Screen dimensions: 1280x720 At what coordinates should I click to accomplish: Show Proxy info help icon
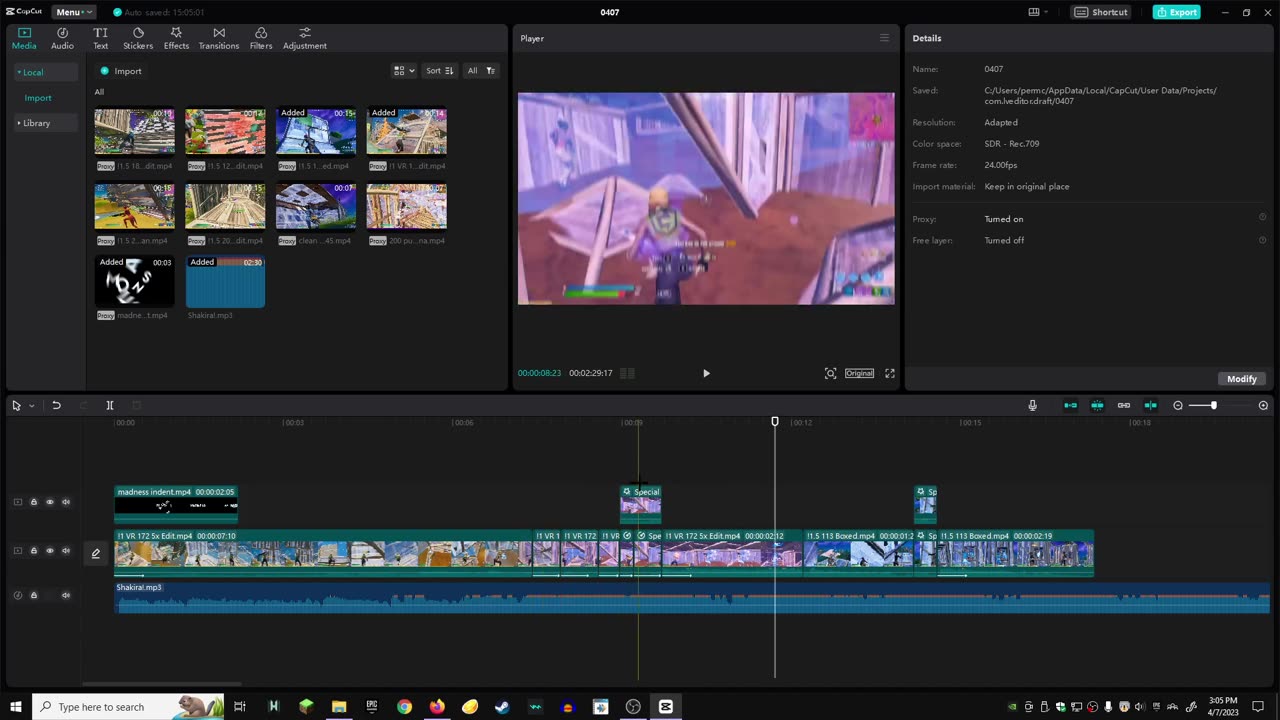click(x=1262, y=218)
